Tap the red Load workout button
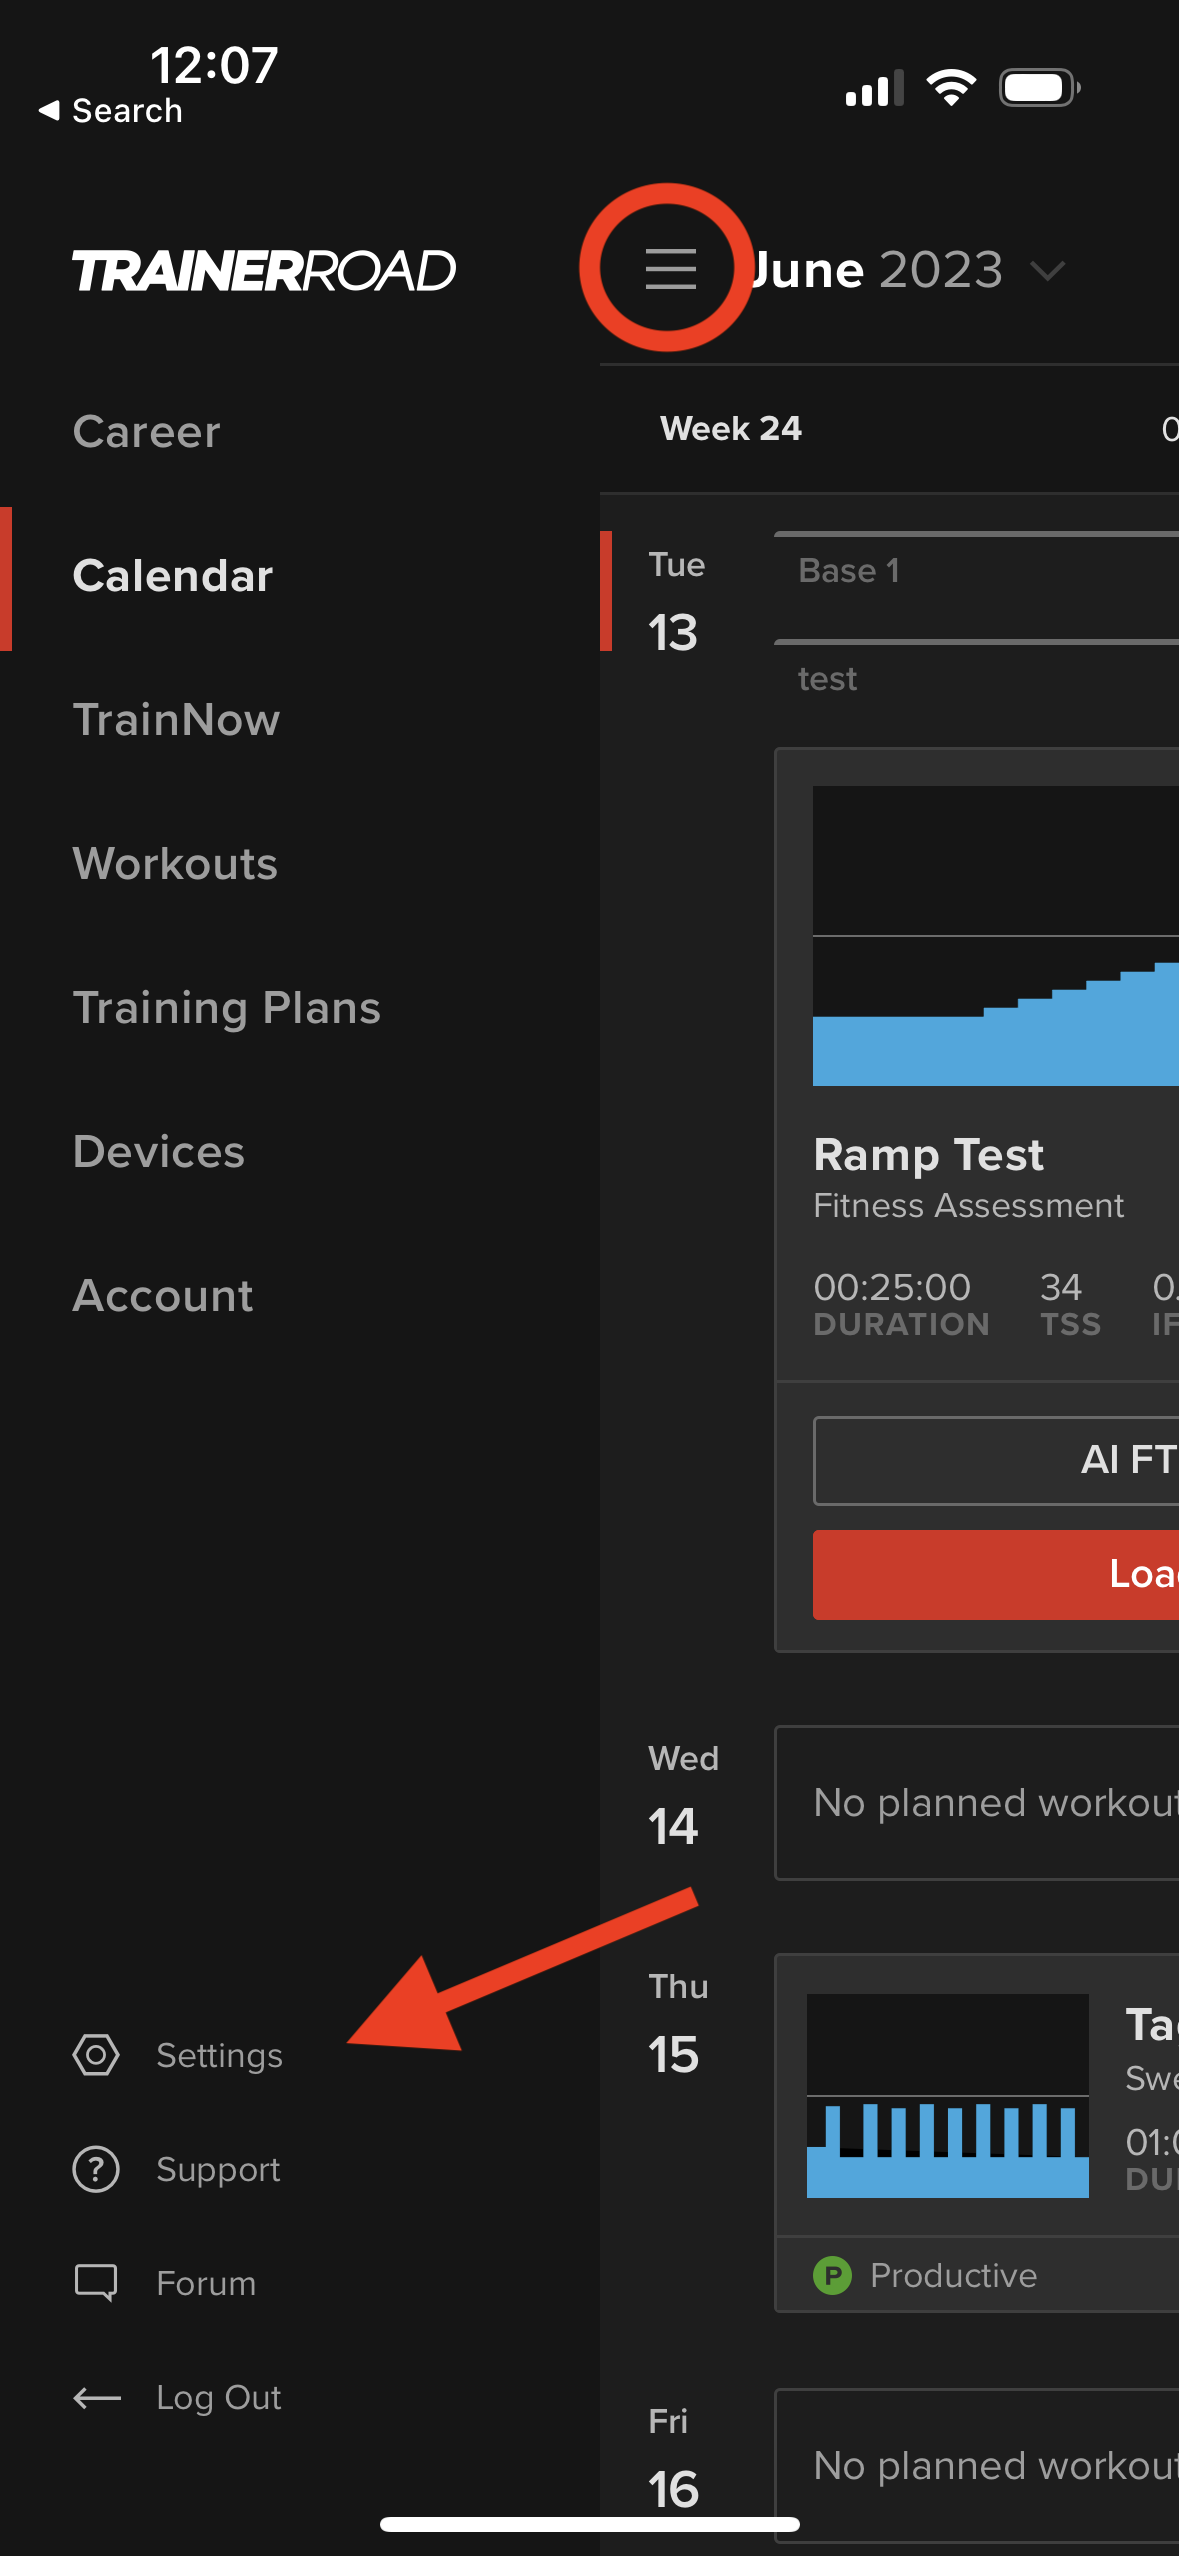1179x2556 pixels. pos(996,1574)
